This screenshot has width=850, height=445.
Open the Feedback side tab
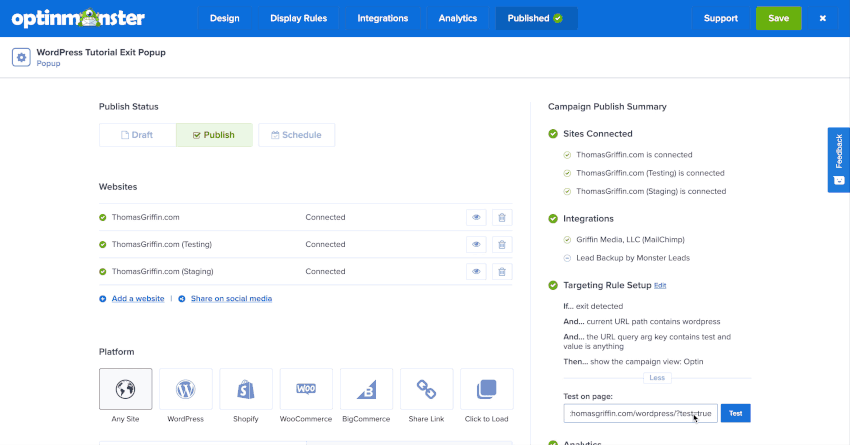click(x=839, y=160)
